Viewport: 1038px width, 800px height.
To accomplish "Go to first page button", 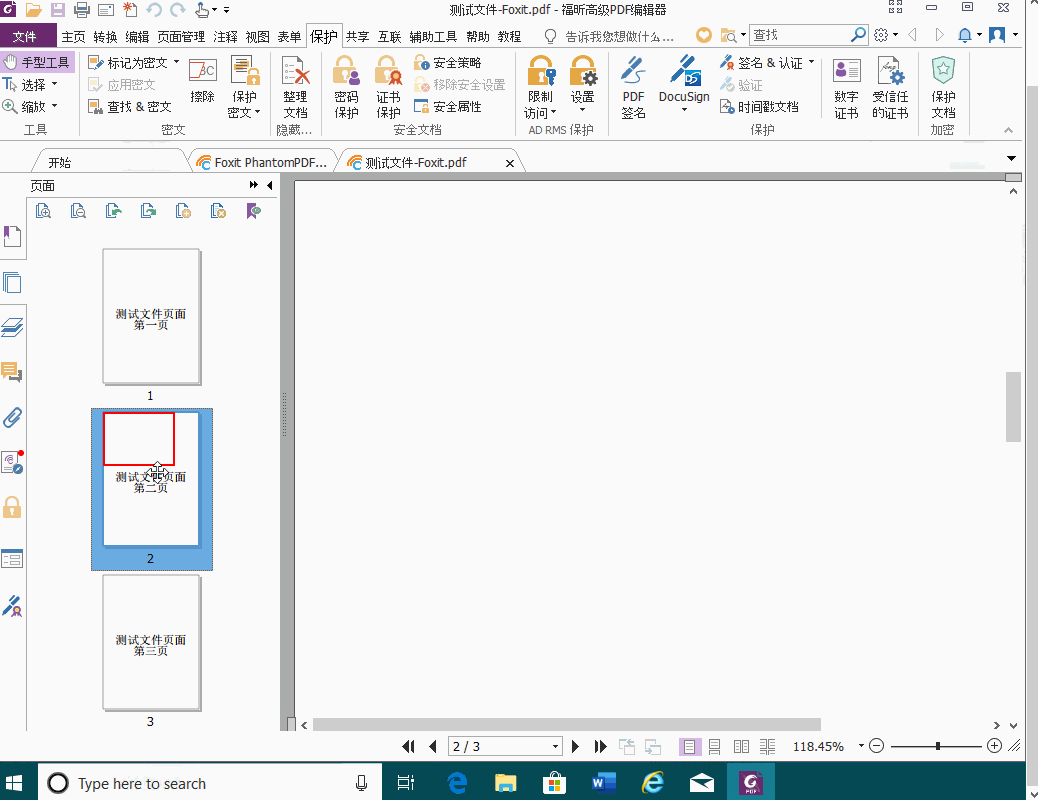I will [x=408, y=746].
